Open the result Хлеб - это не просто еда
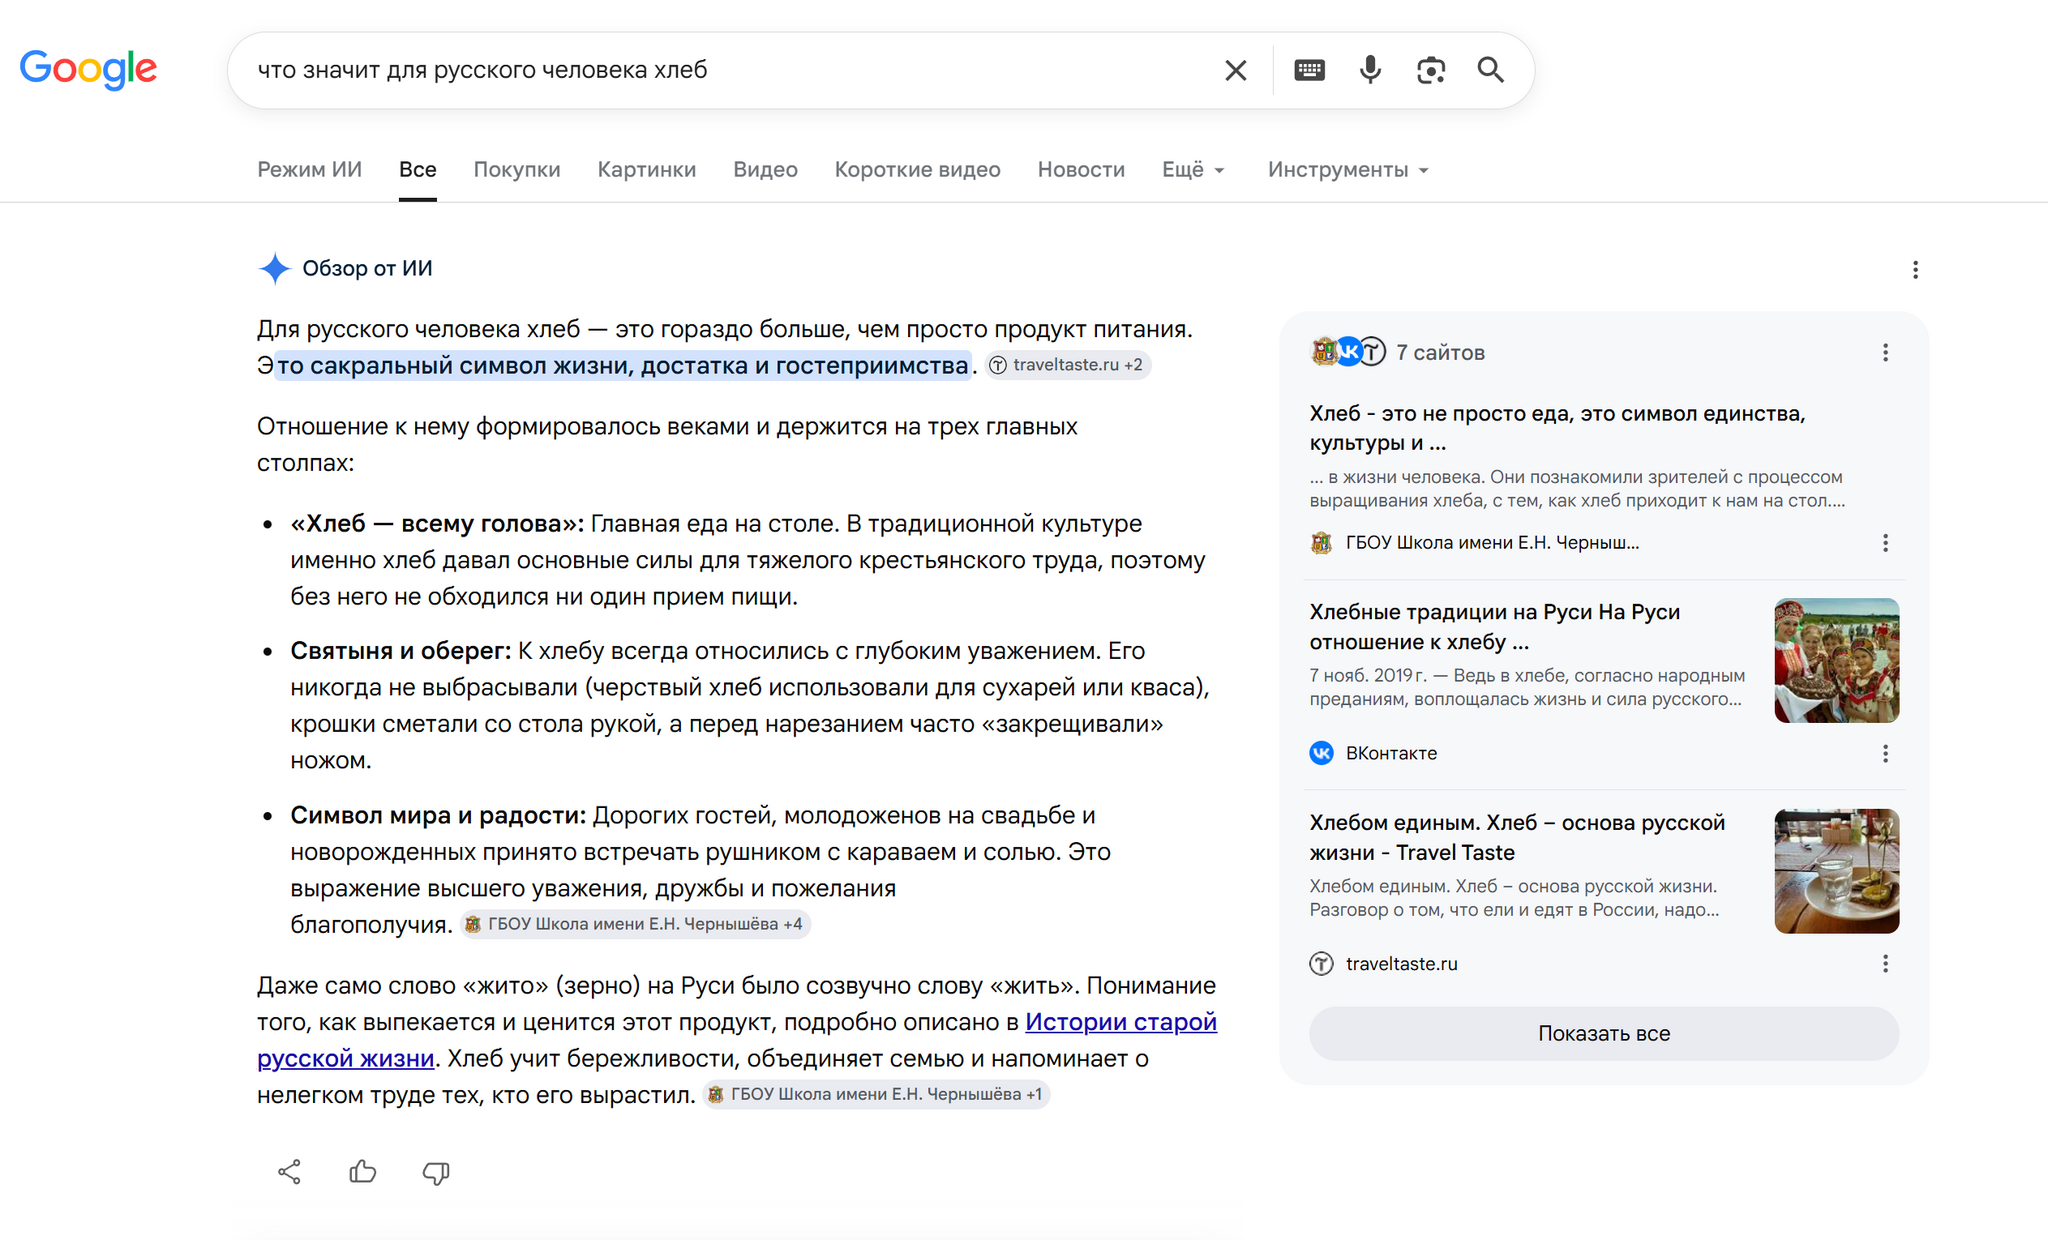 pyautogui.click(x=1557, y=428)
